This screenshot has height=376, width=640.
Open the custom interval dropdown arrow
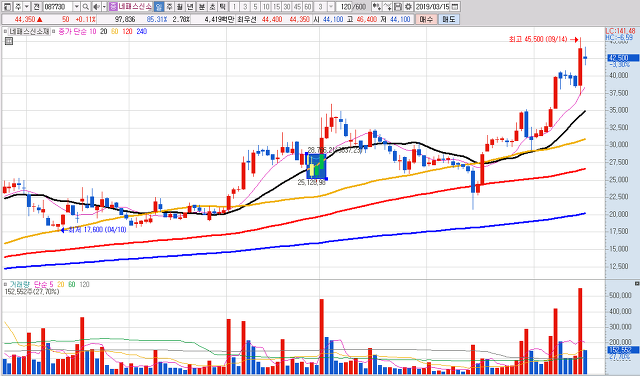(x=331, y=7)
